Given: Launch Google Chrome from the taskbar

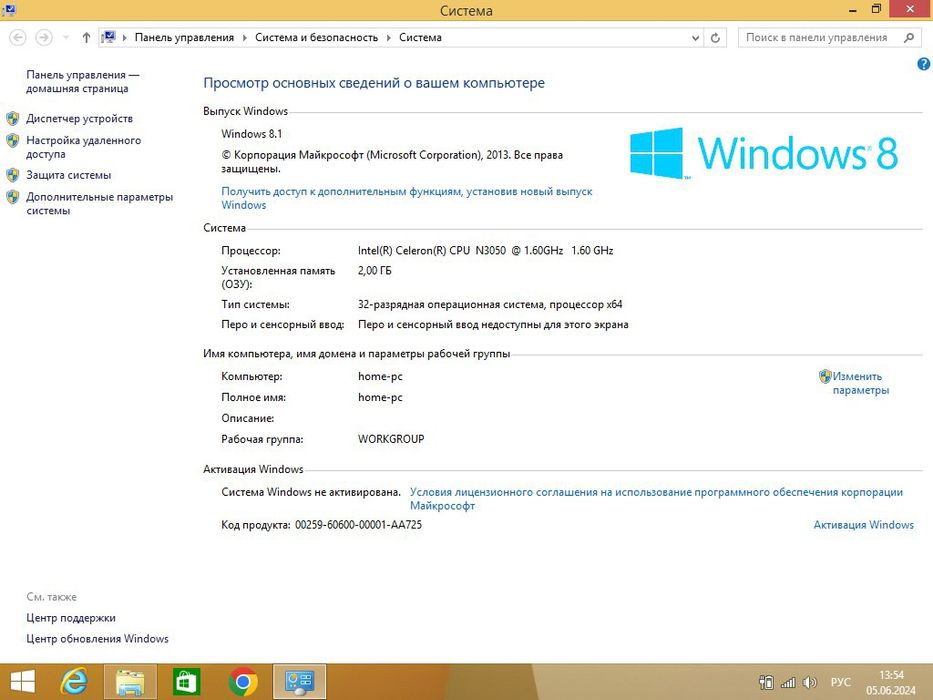Looking at the screenshot, I should pyautogui.click(x=243, y=682).
